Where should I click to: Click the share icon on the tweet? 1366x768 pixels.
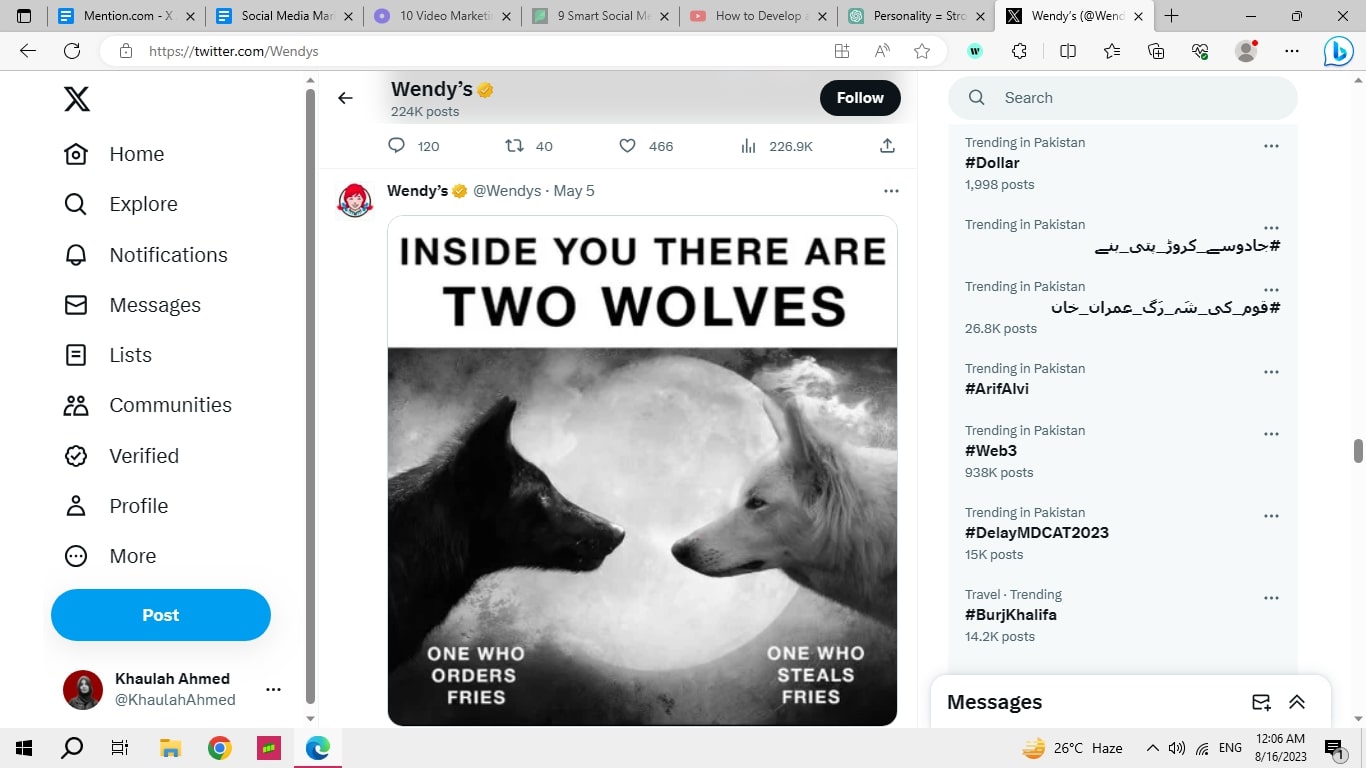(x=887, y=146)
